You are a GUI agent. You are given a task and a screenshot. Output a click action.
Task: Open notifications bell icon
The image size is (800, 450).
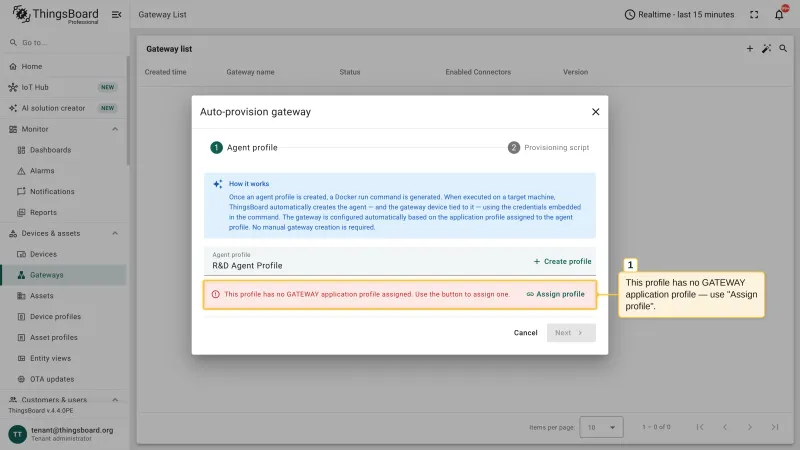[779, 15]
